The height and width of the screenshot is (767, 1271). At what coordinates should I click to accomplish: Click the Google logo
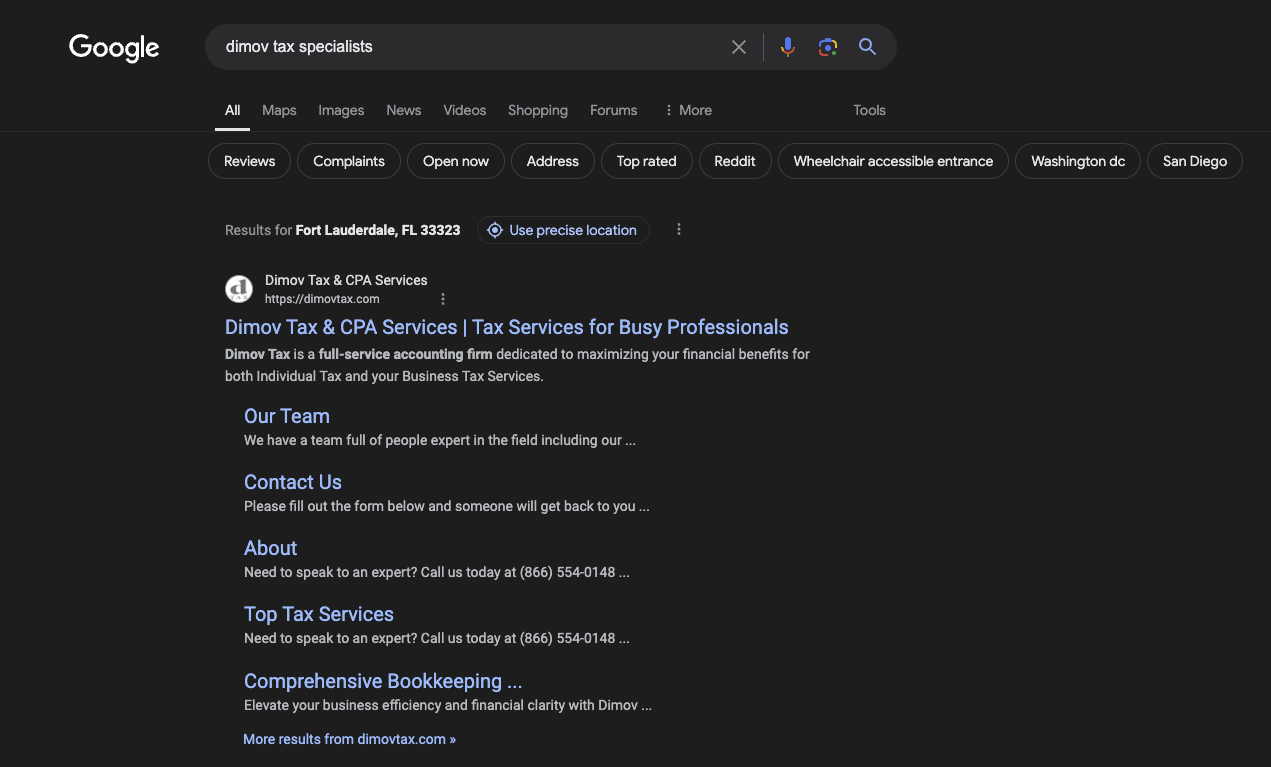113,46
